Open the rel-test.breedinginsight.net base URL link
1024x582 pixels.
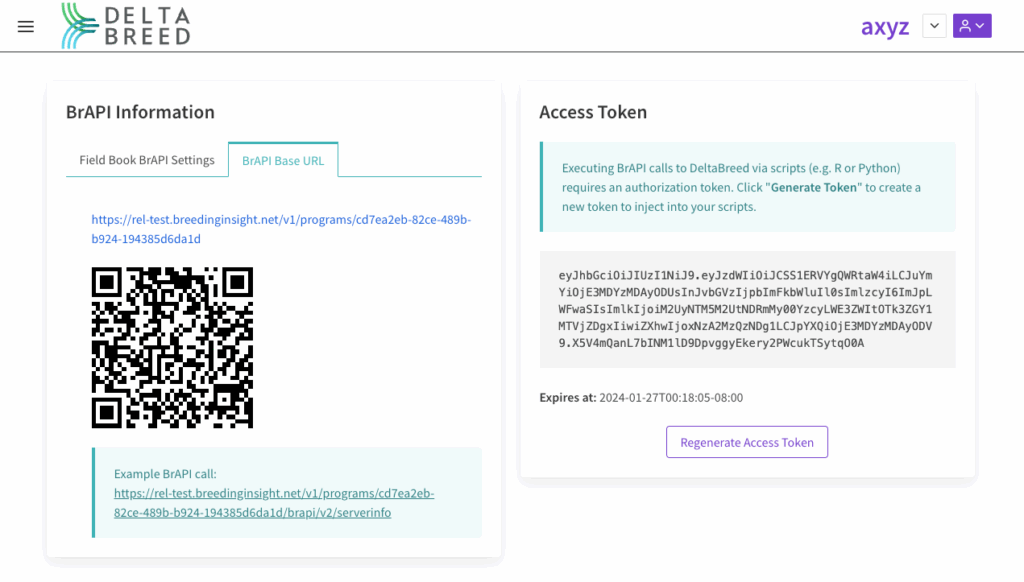(x=280, y=229)
